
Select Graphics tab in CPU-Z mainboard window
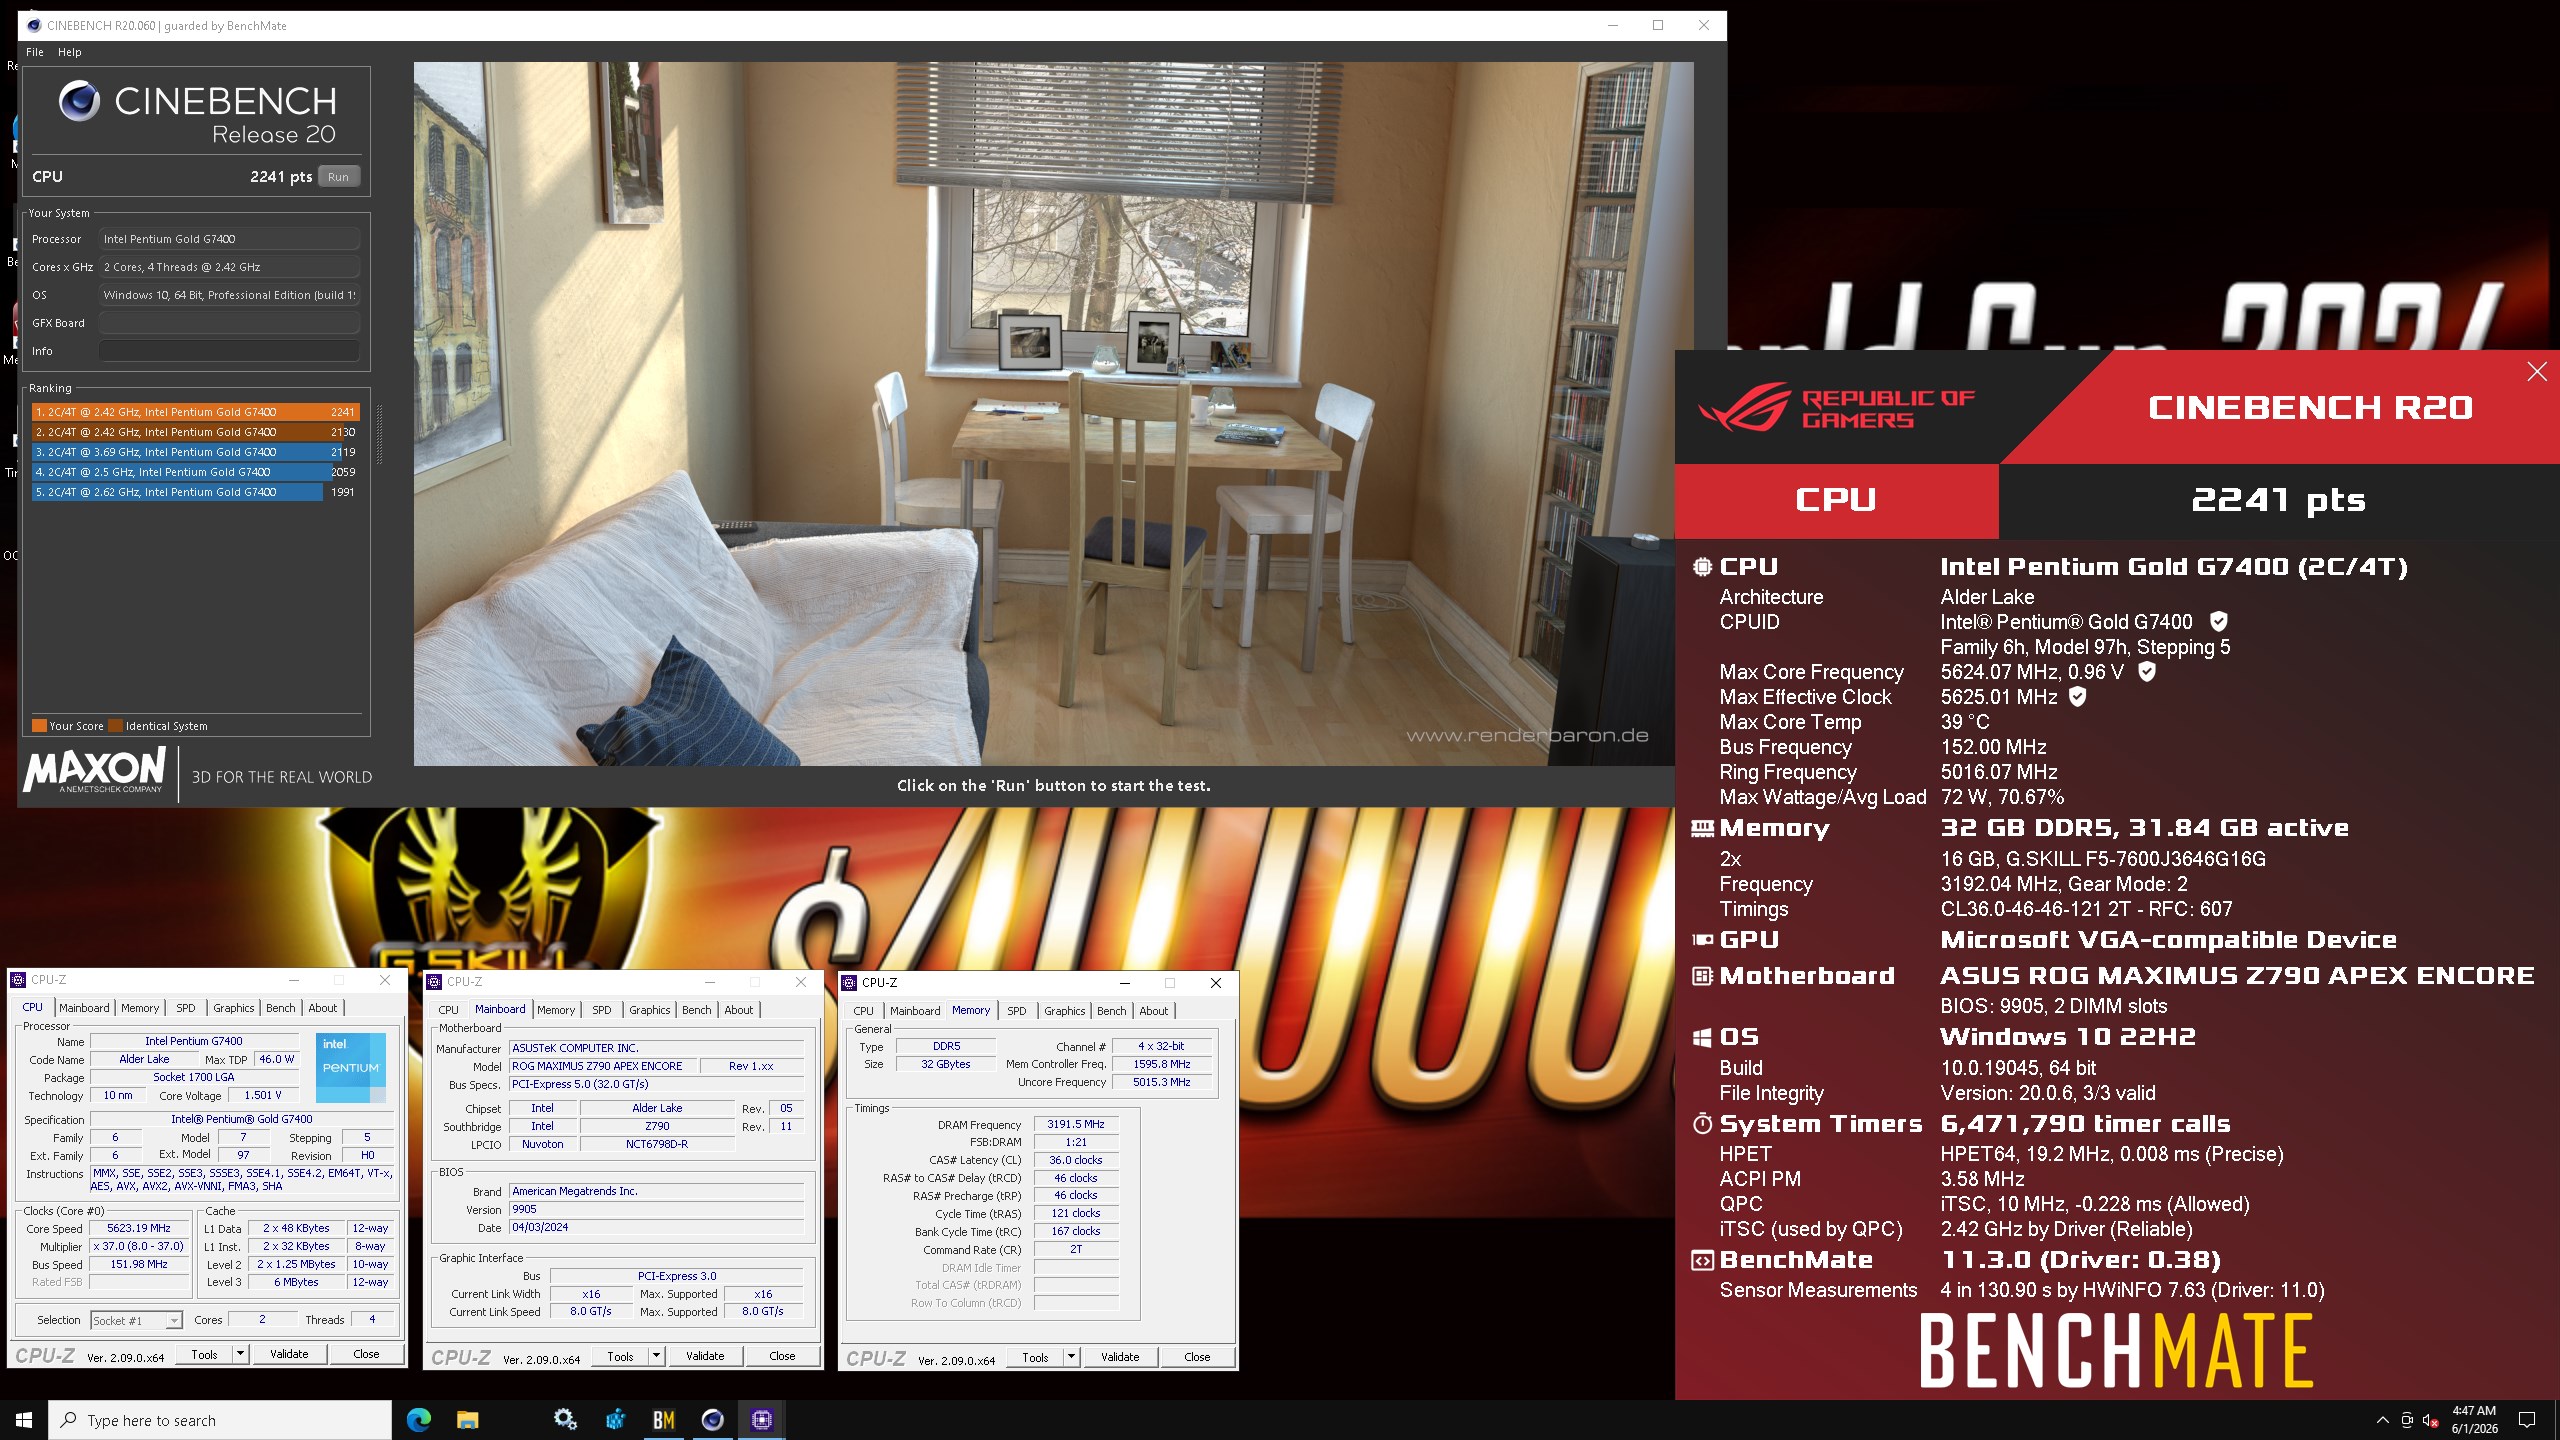tap(650, 1010)
